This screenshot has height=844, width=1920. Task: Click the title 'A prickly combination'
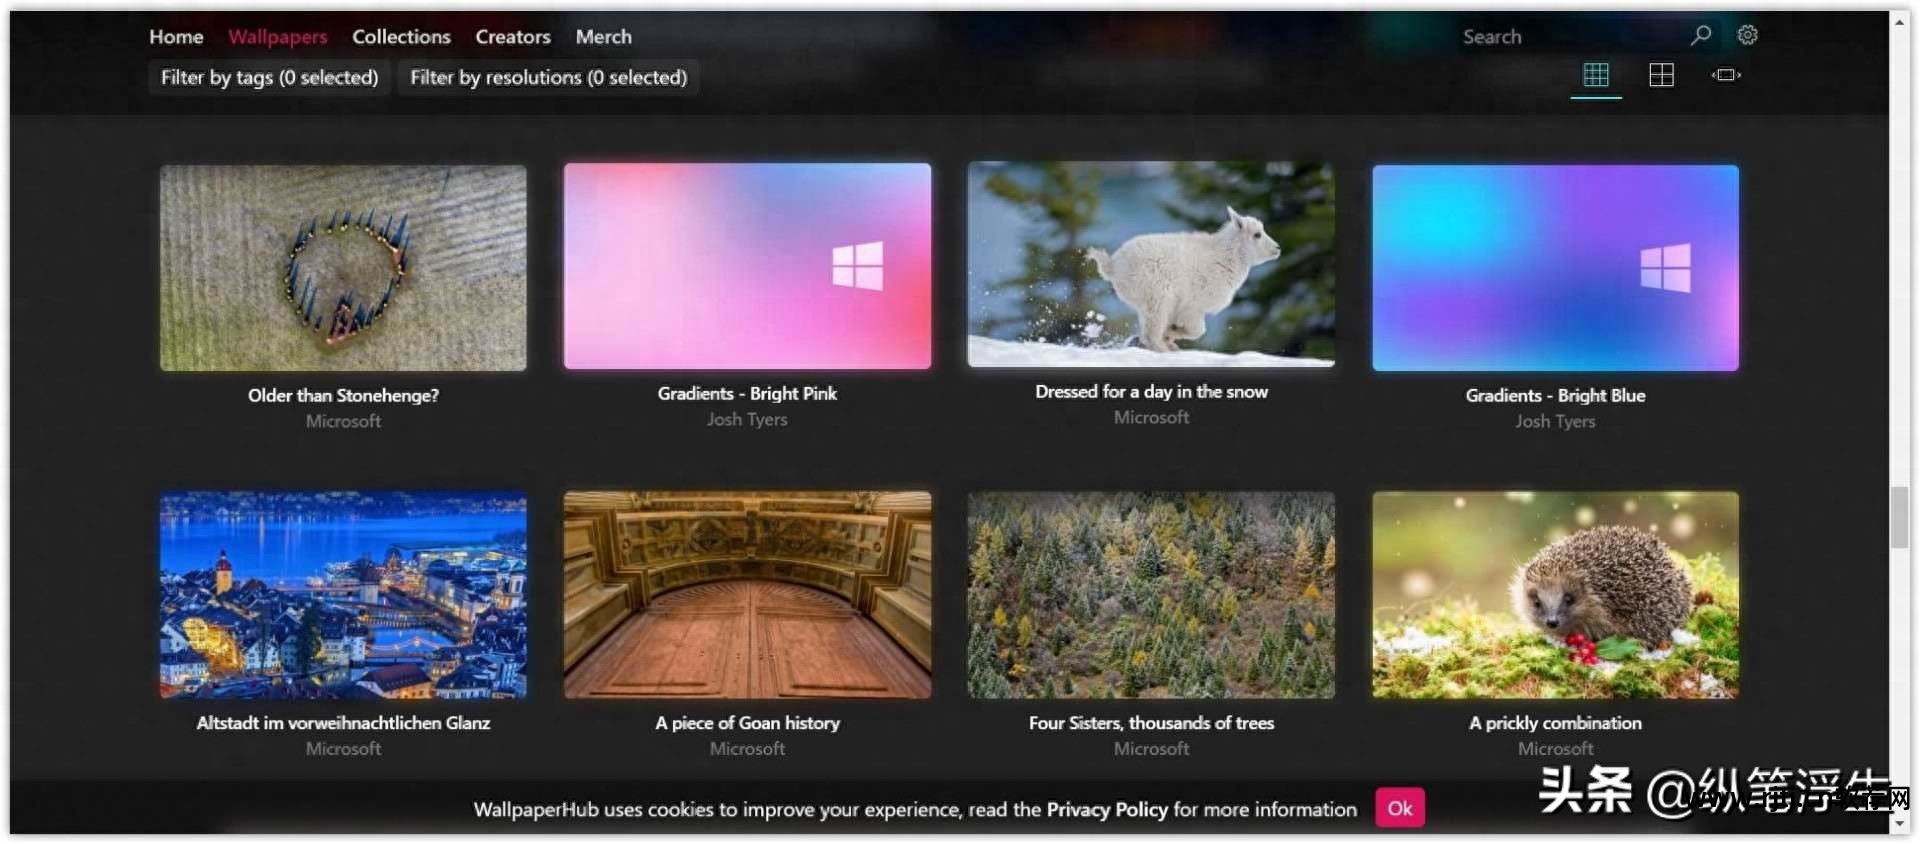coord(1555,722)
